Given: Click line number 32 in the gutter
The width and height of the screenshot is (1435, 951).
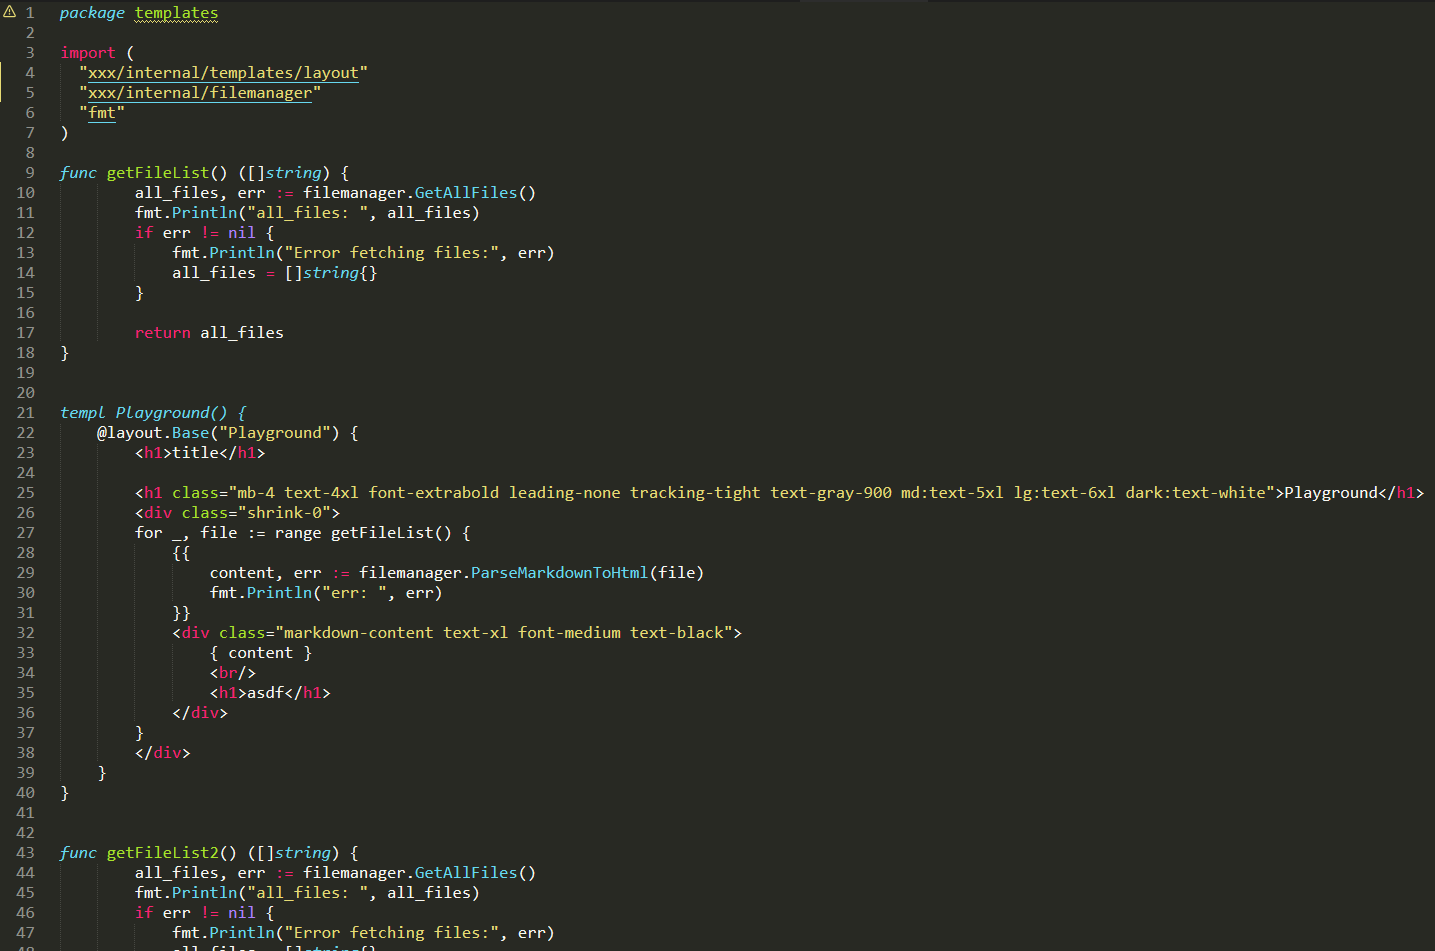Looking at the screenshot, I should click(25, 633).
